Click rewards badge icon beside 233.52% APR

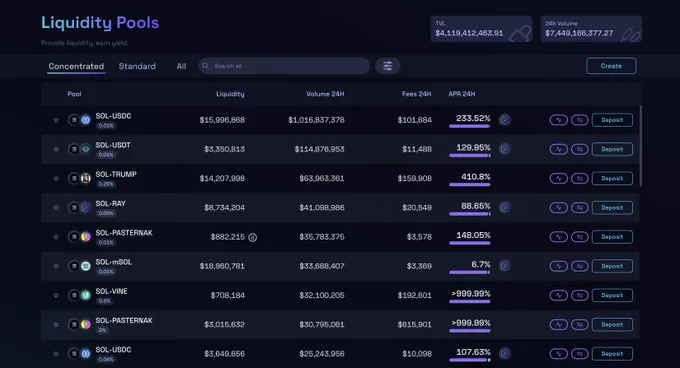click(x=504, y=120)
